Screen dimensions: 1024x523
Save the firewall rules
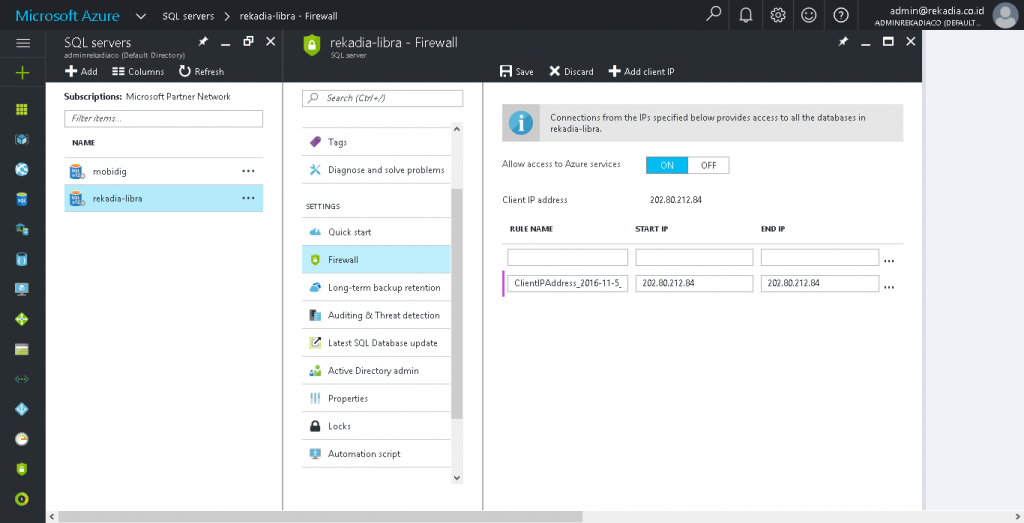pos(517,72)
